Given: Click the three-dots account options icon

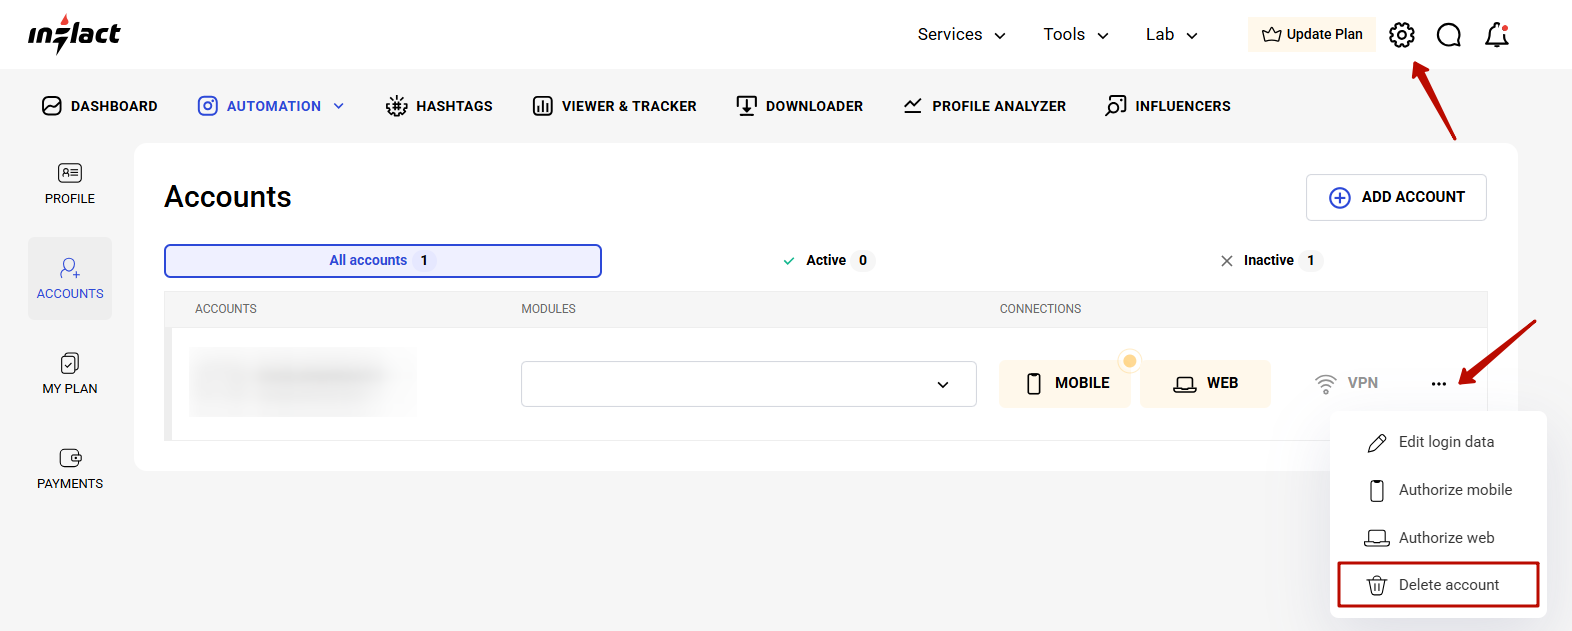Looking at the screenshot, I should (1438, 384).
